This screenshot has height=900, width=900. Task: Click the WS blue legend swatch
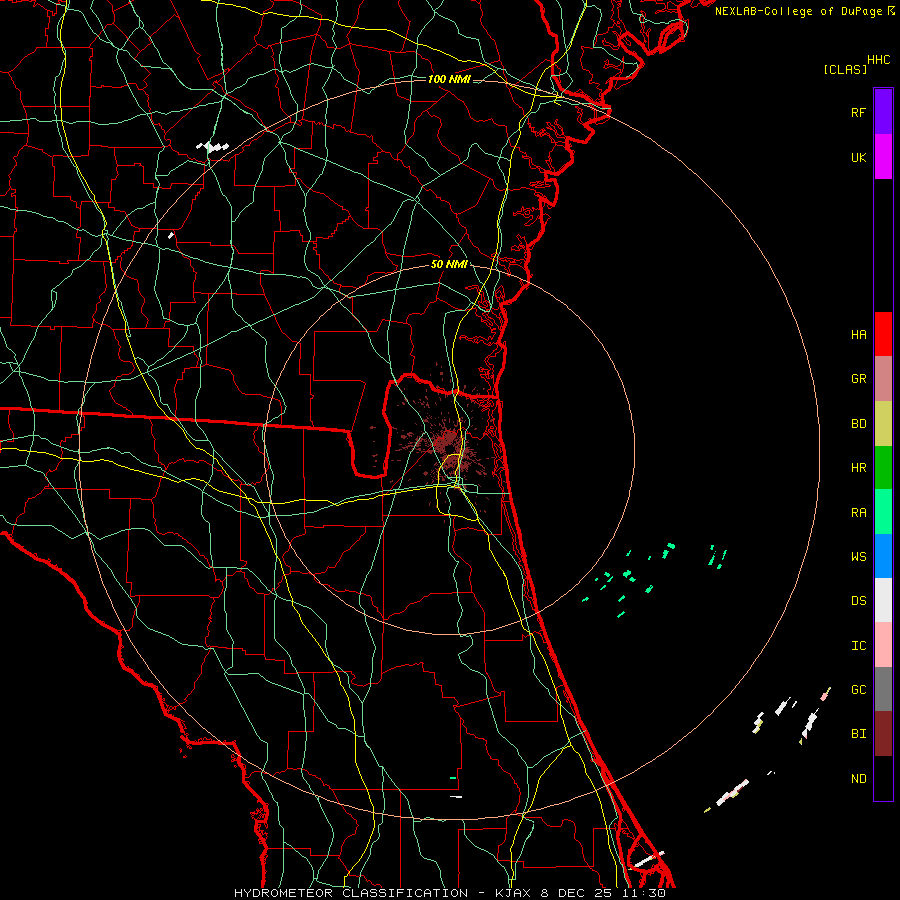click(883, 556)
